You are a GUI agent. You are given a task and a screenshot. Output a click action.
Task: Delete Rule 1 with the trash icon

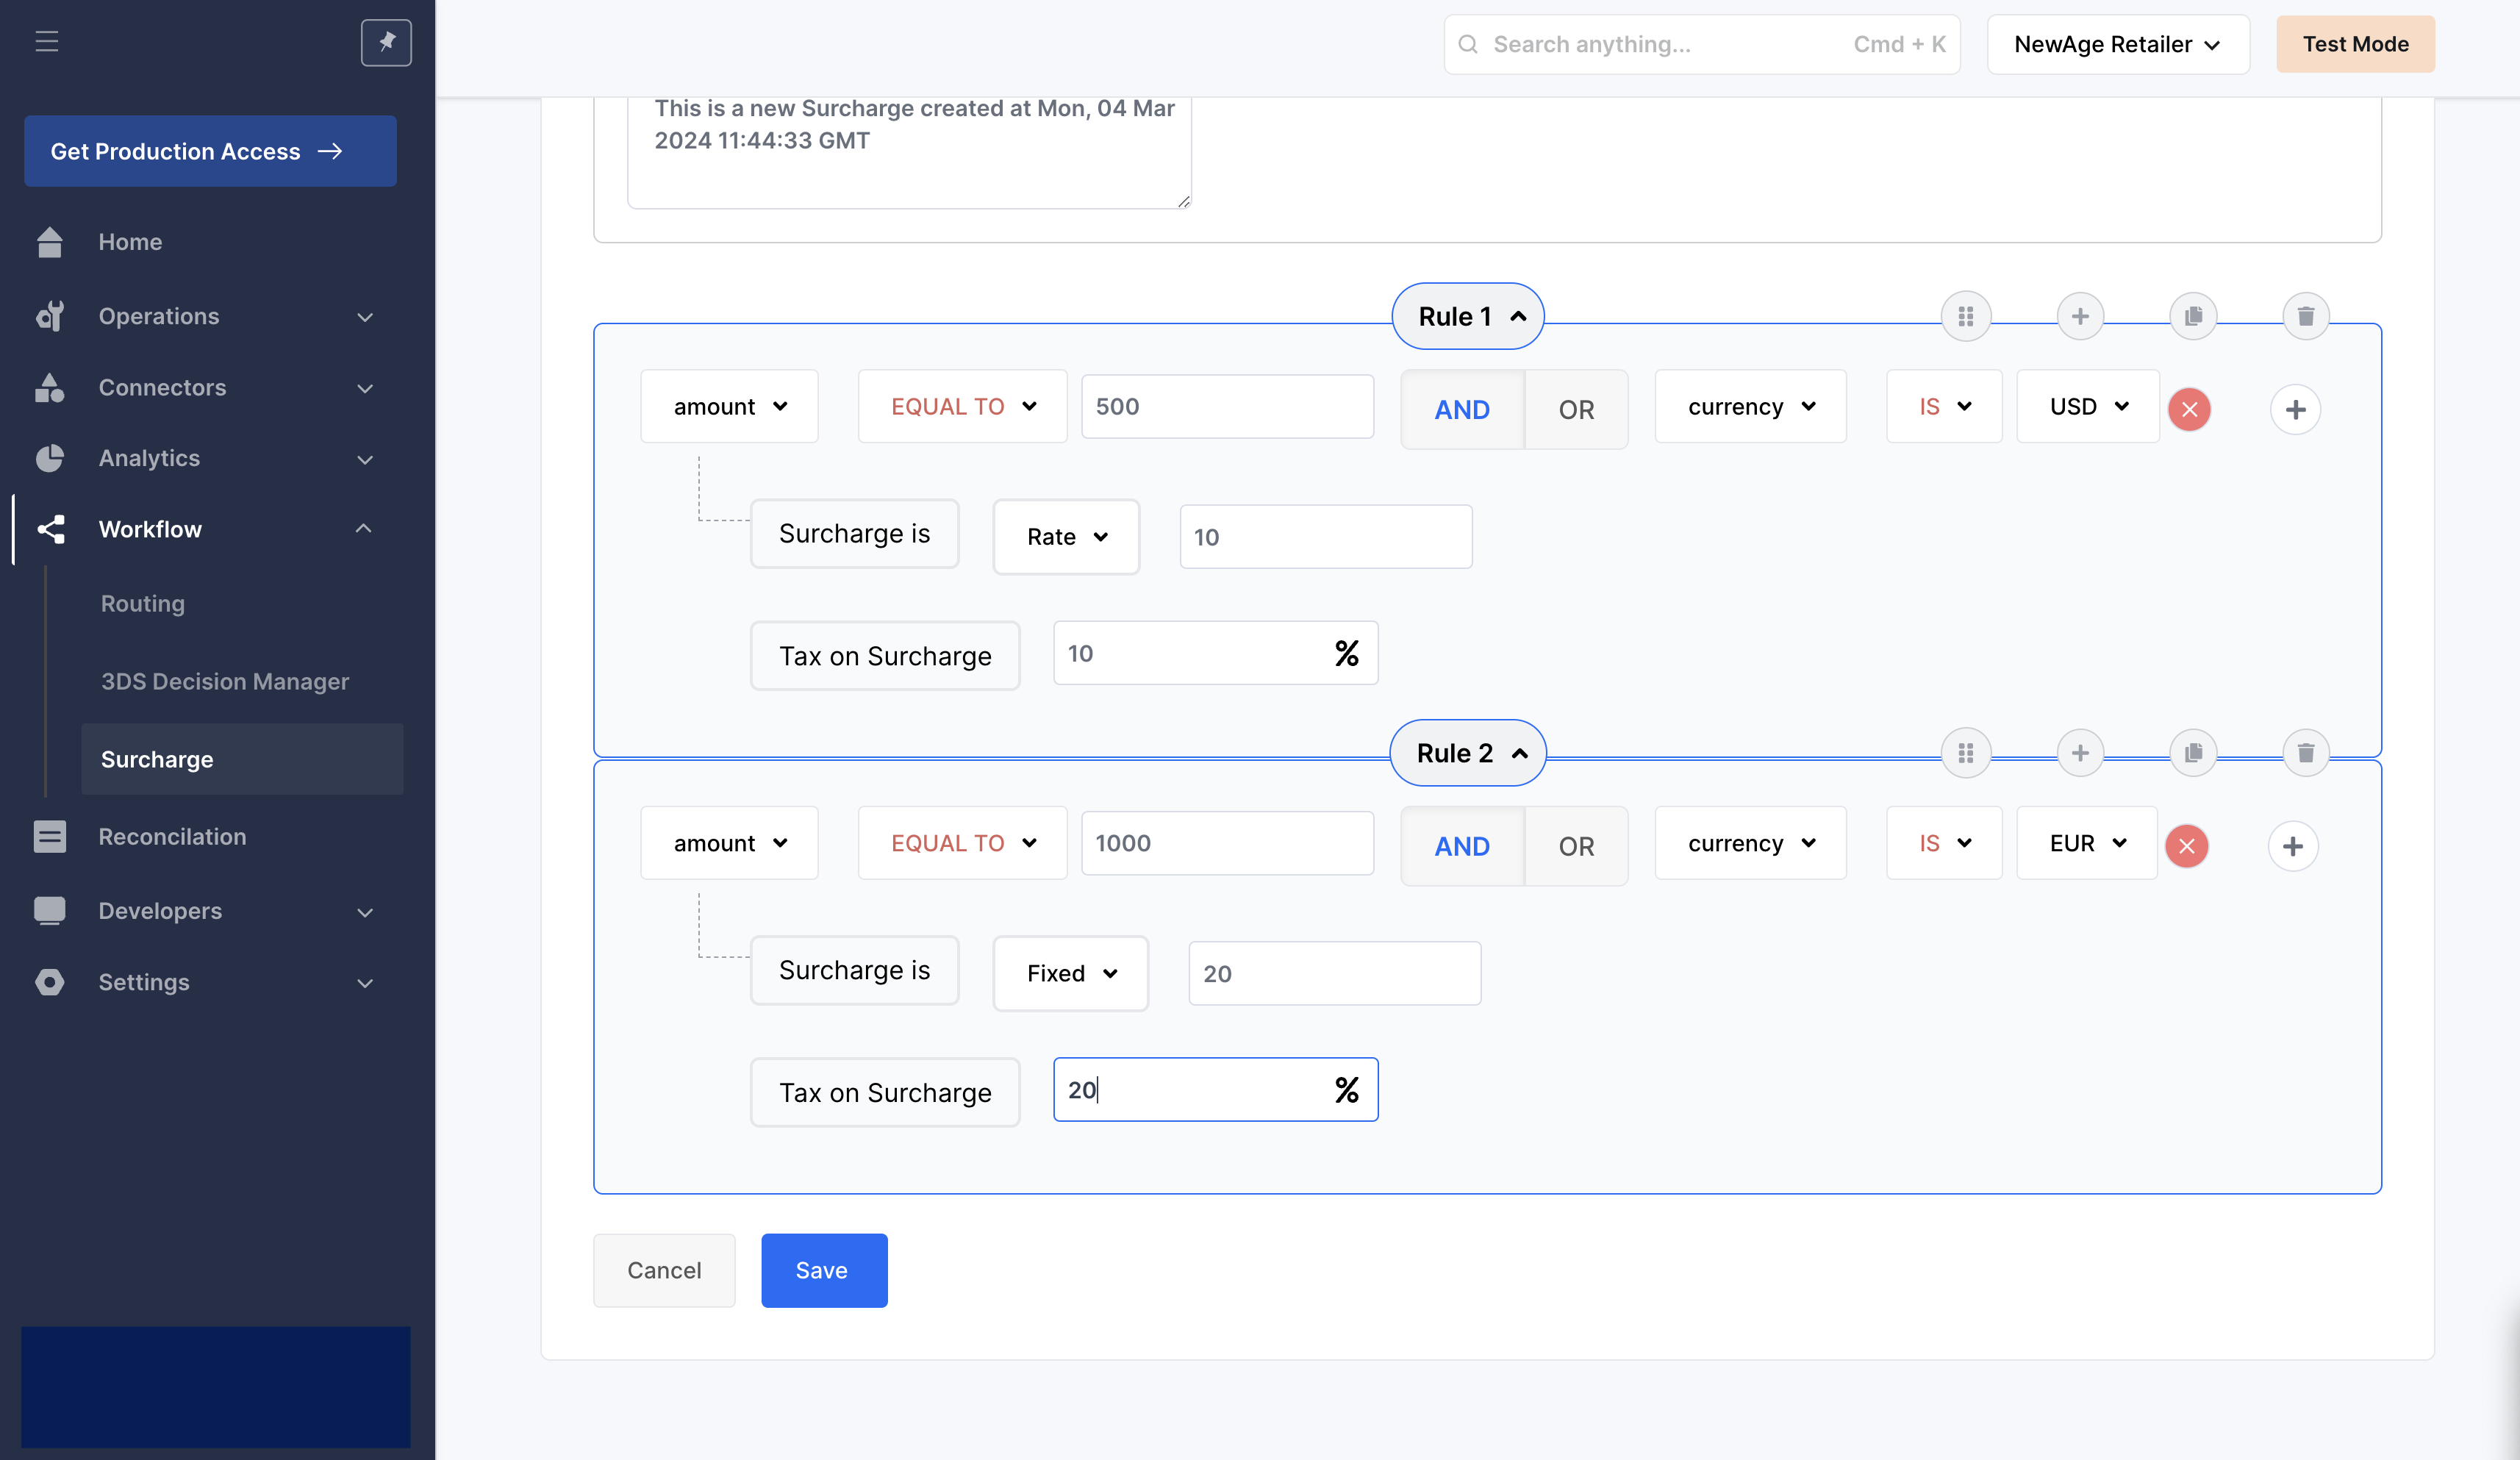click(x=2305, y=317)
